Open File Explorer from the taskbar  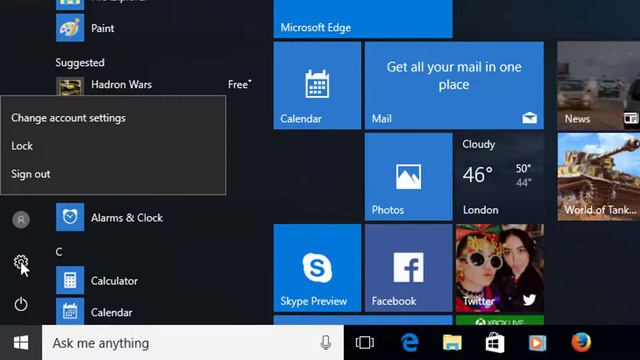[x=452, y=342]
